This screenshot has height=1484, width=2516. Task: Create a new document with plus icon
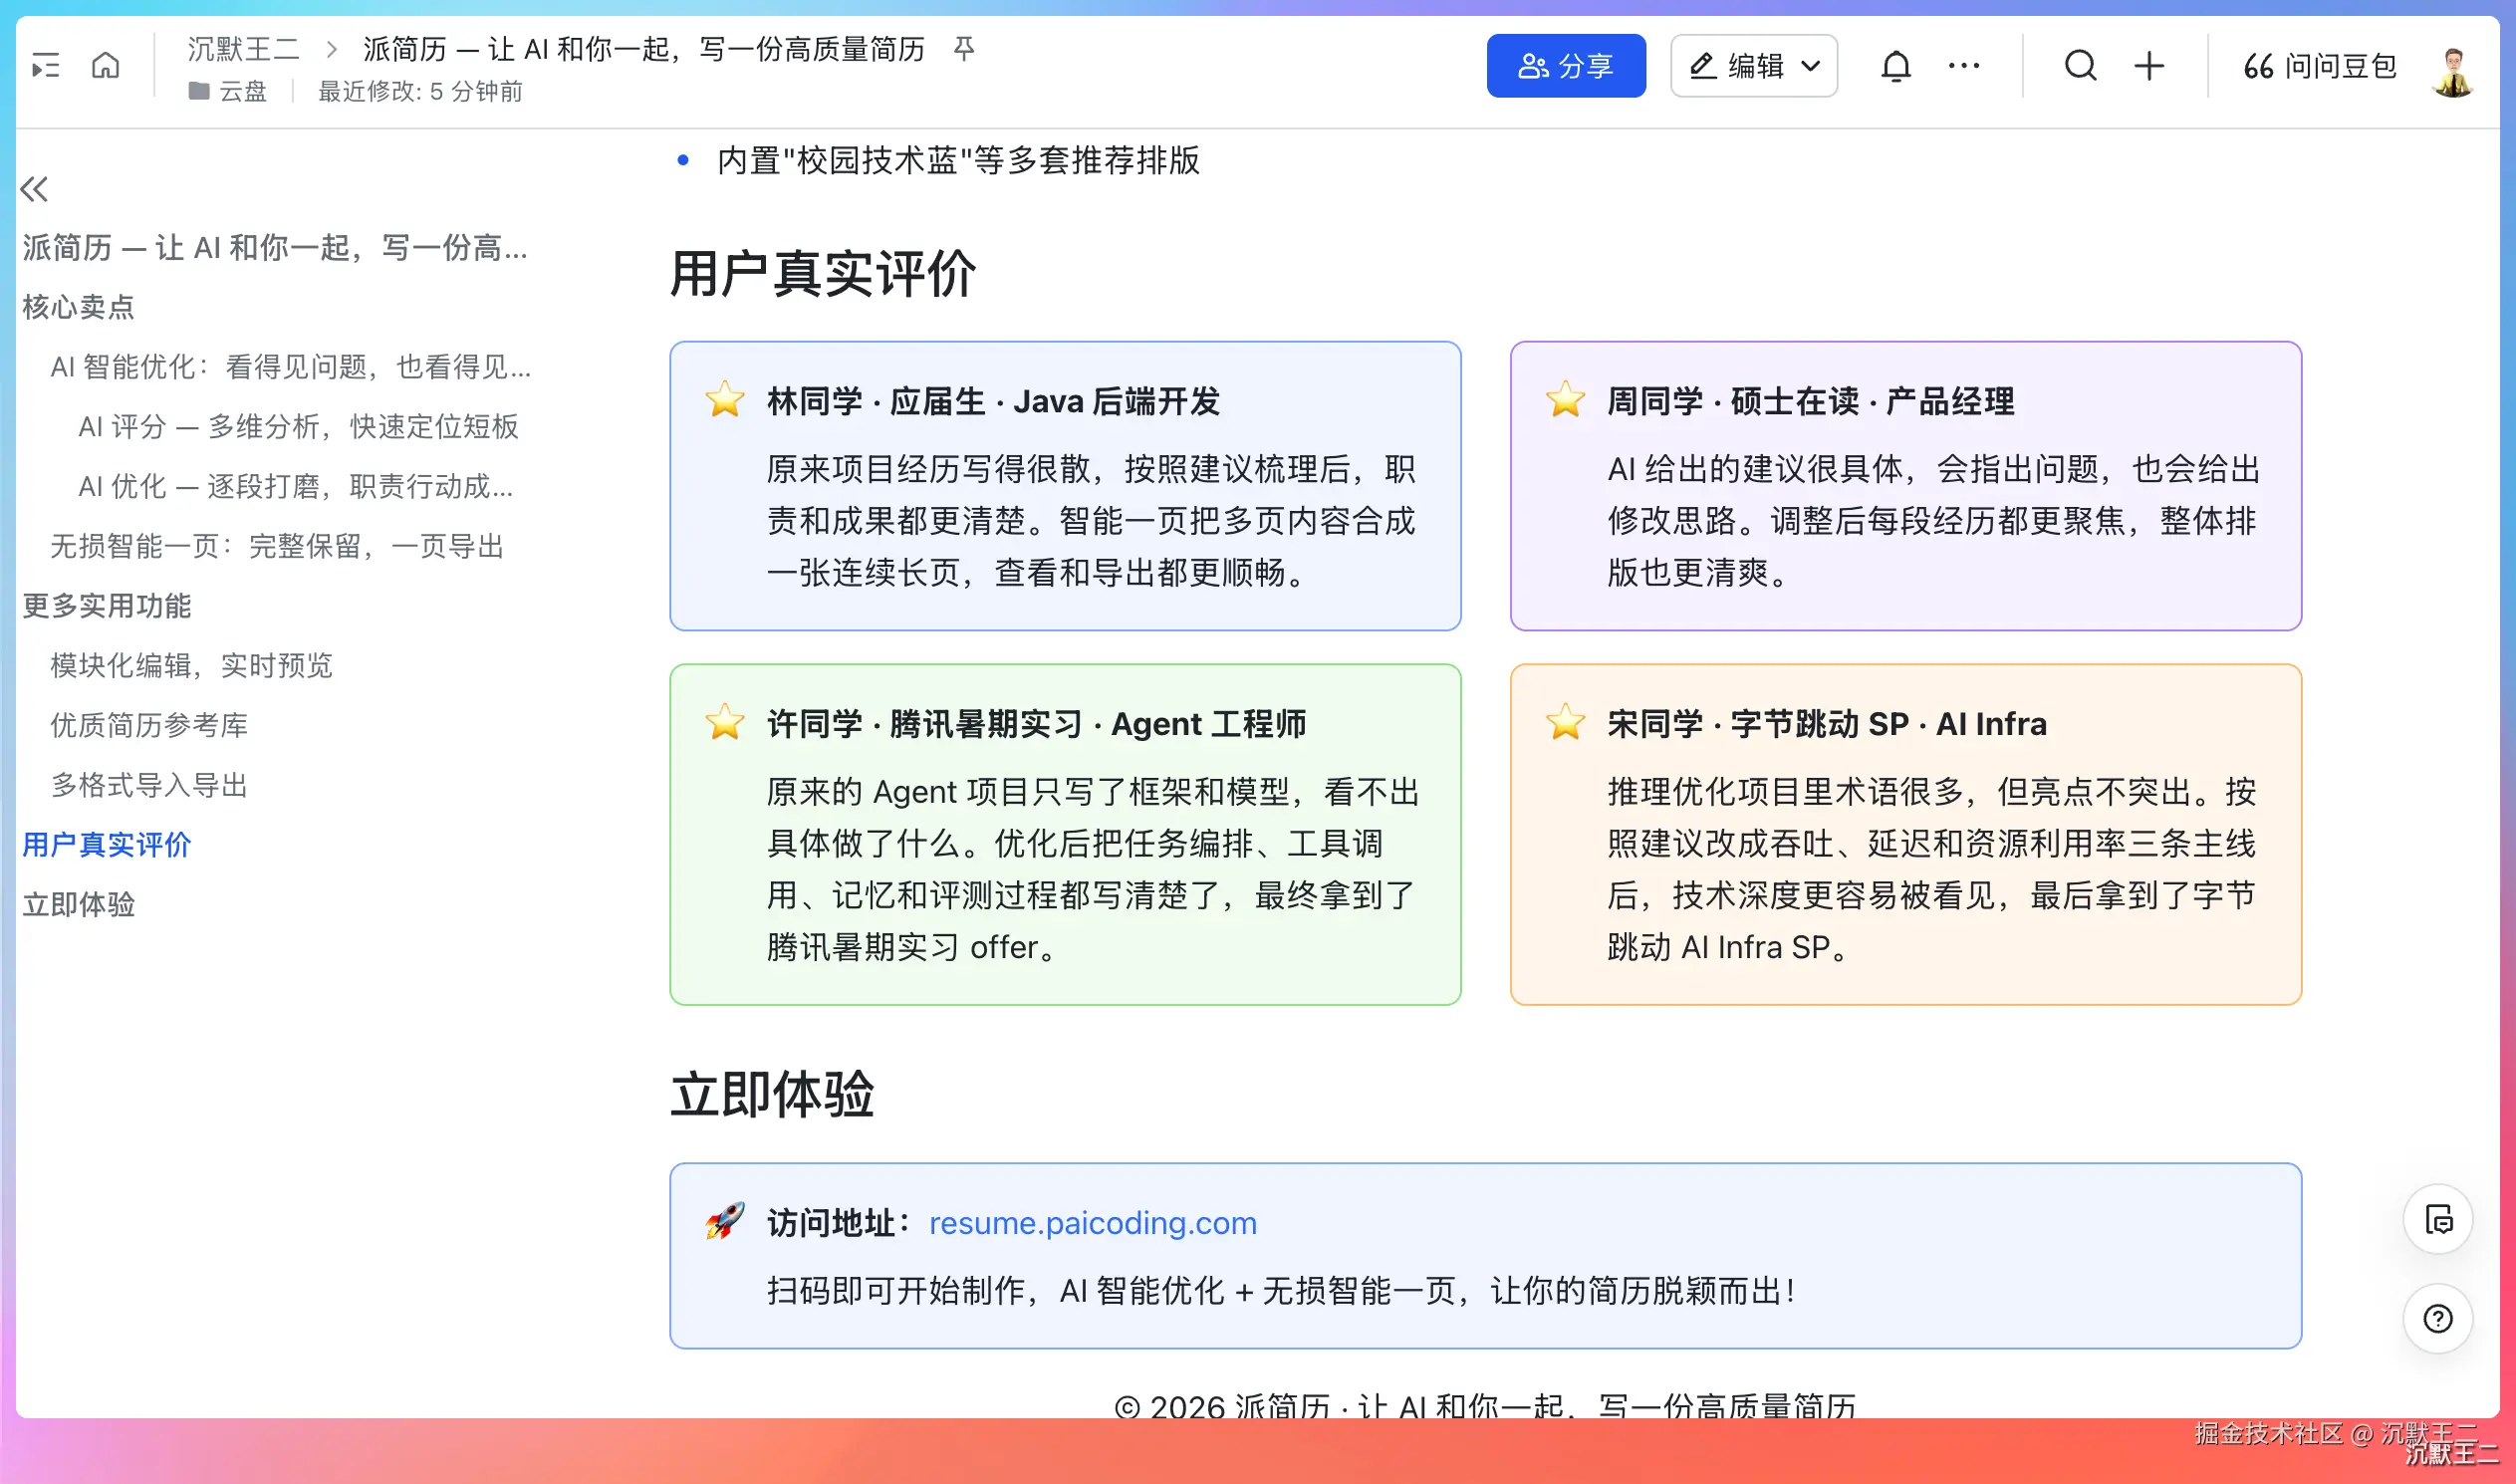pyautogui.click(x=2149, y=66)
